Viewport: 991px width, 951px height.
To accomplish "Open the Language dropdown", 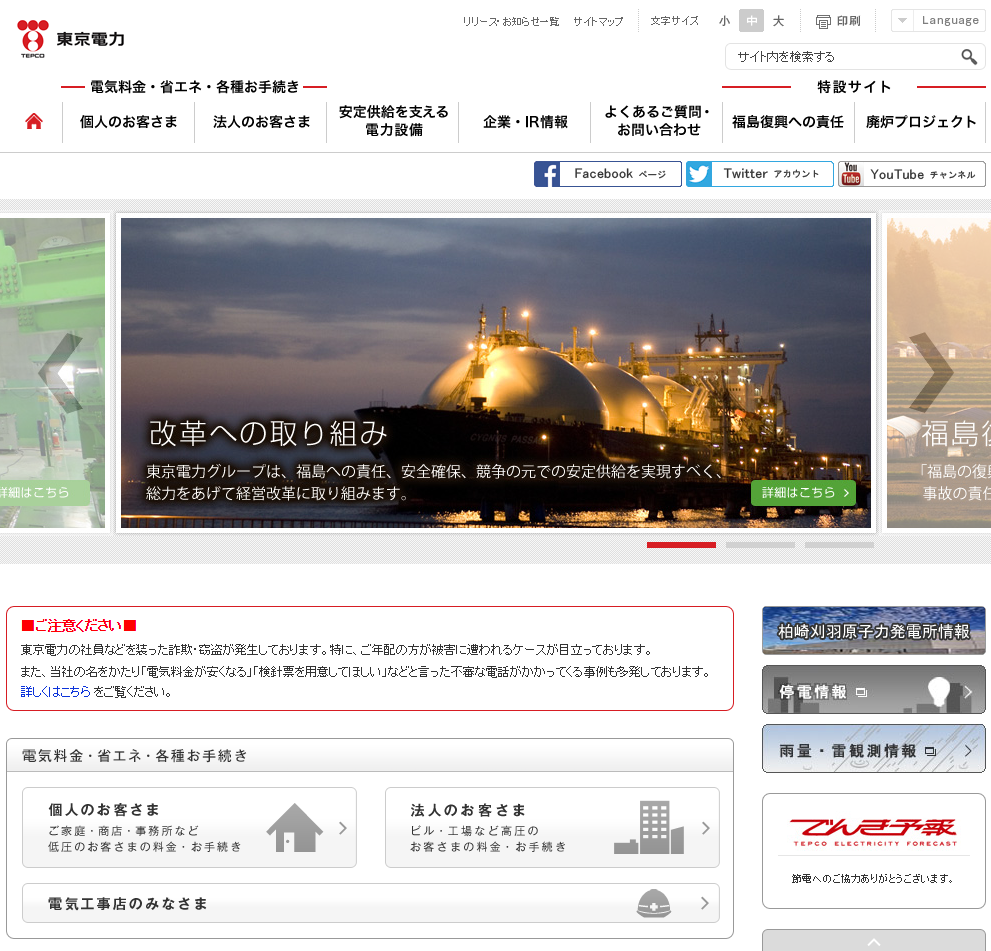I will point(940,18).
